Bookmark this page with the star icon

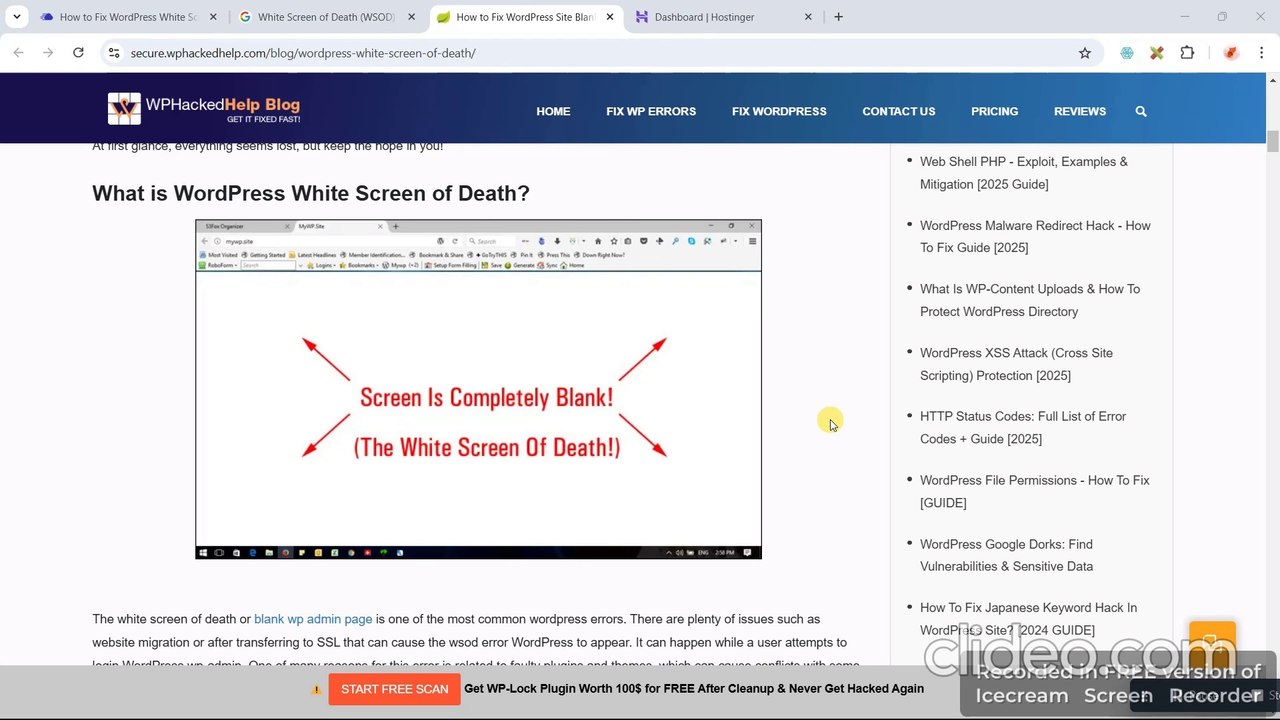click(x=1085, y=53)
